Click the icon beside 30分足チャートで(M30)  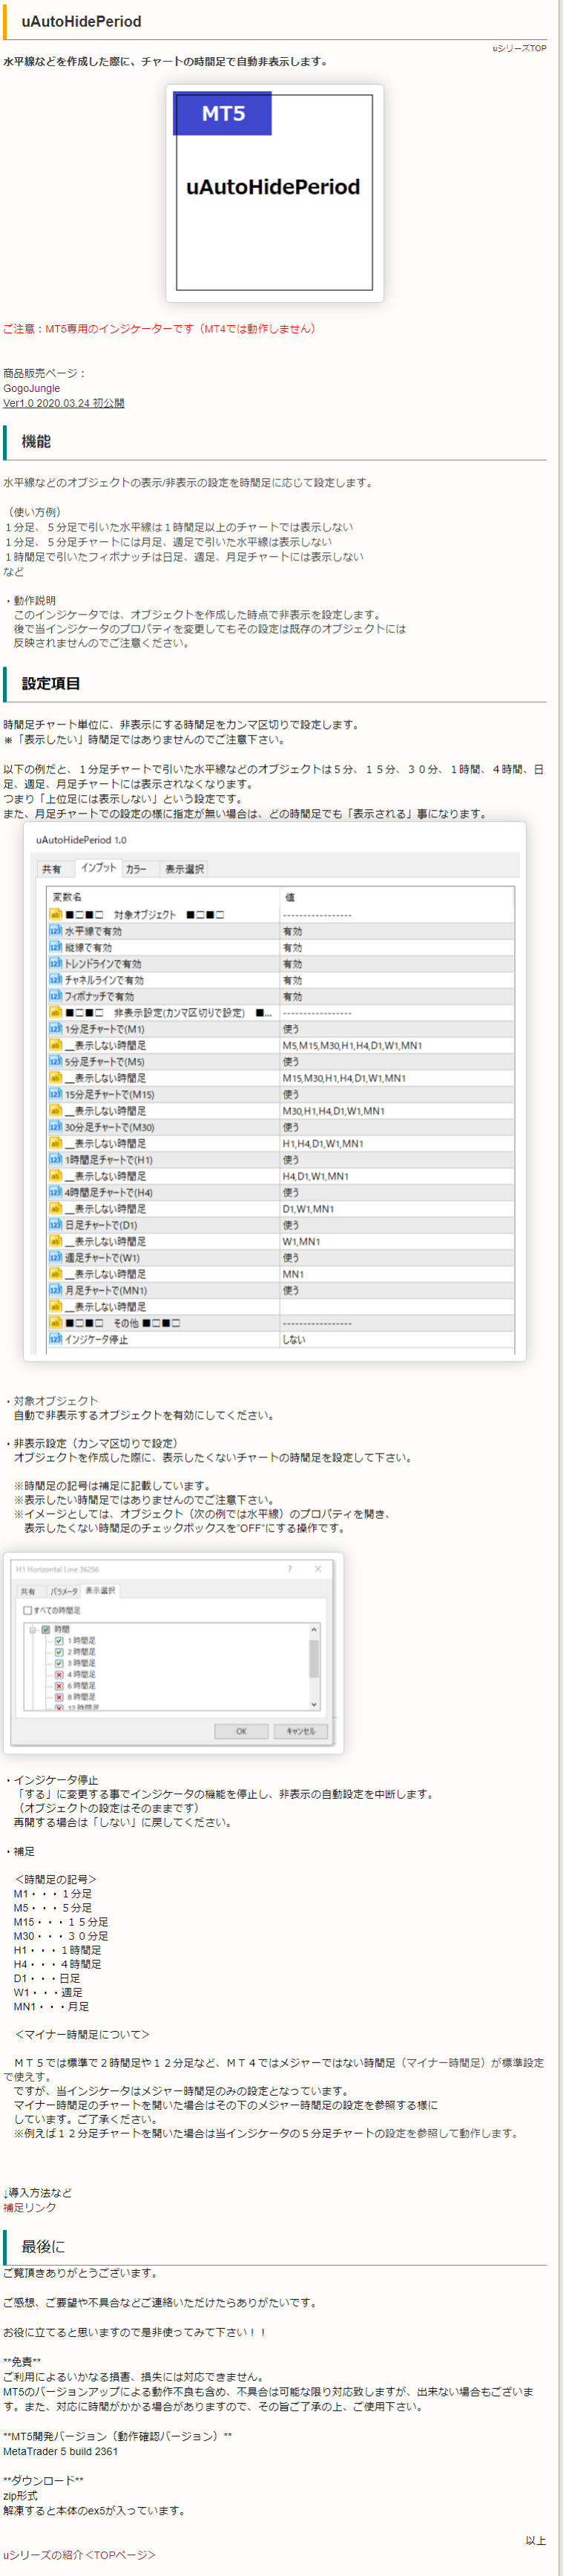[x=55, y=1127]
